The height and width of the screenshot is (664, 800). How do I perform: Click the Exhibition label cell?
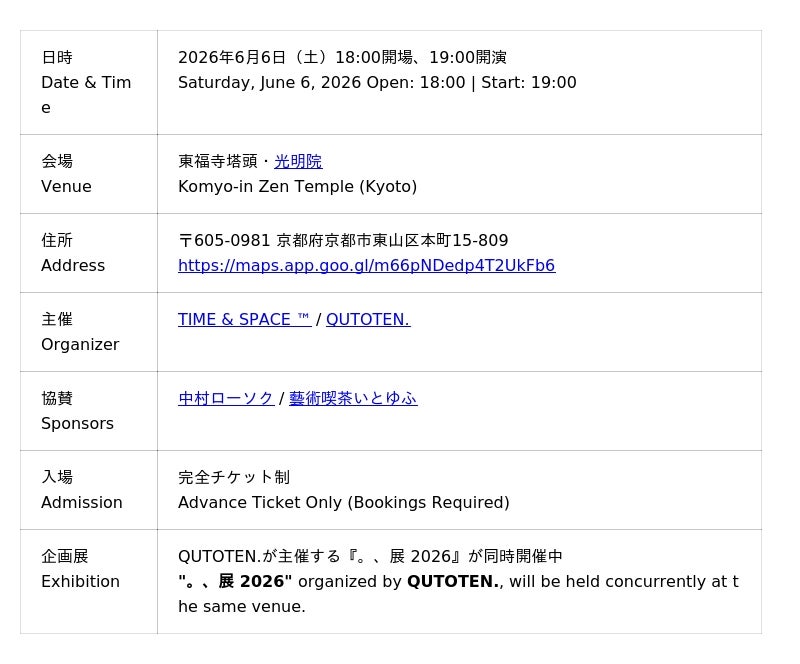[89, 582]
